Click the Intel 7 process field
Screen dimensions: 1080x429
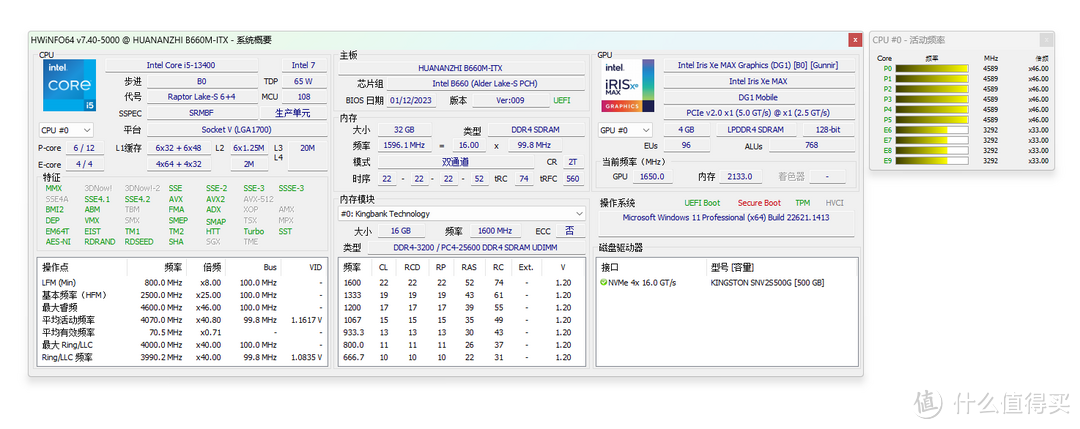[x=304, y=65]
